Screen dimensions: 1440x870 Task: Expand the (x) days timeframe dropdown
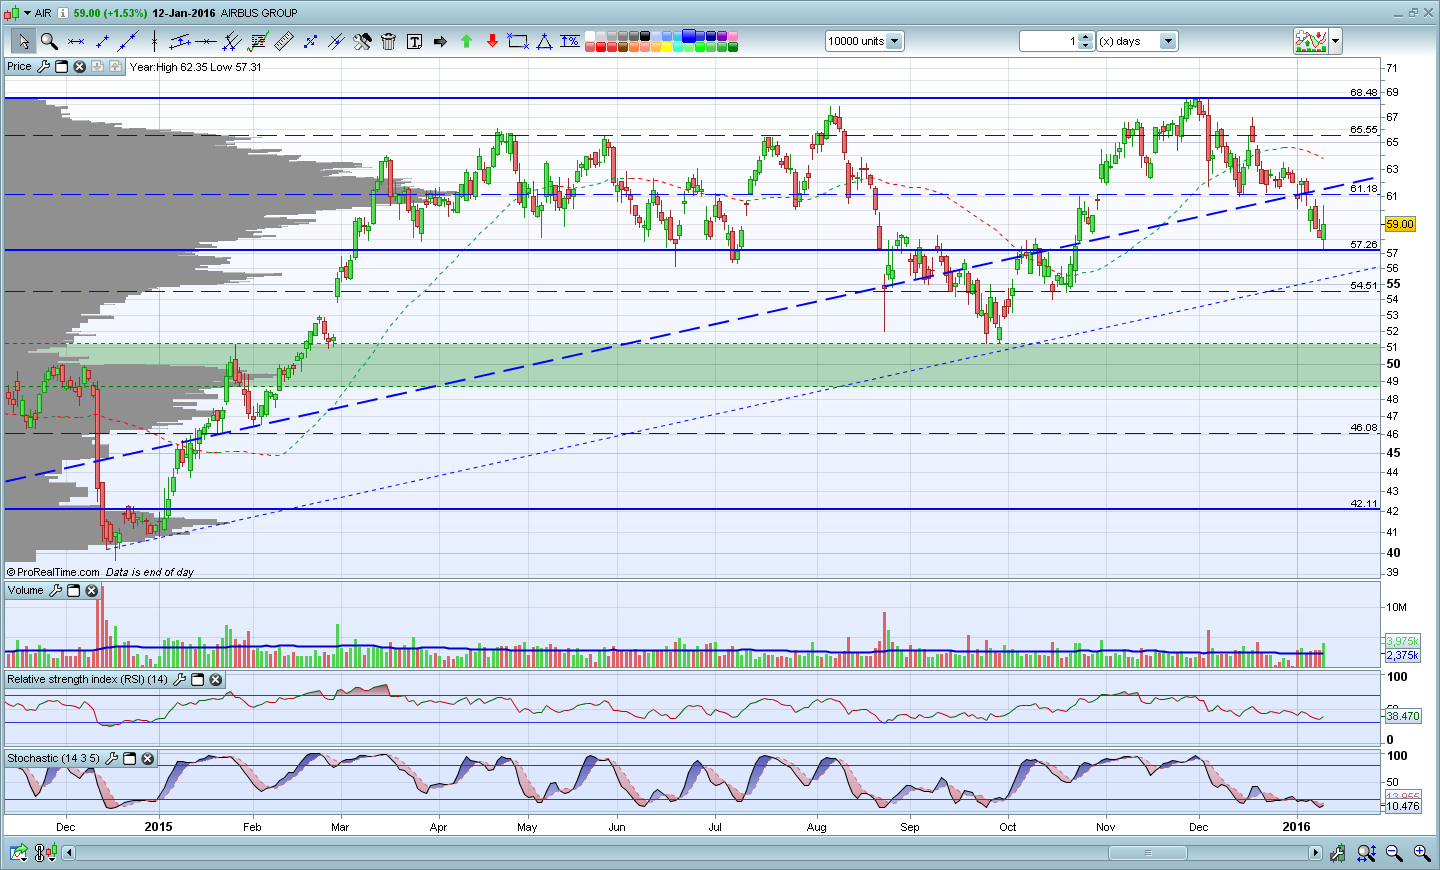coord(1167,41)
